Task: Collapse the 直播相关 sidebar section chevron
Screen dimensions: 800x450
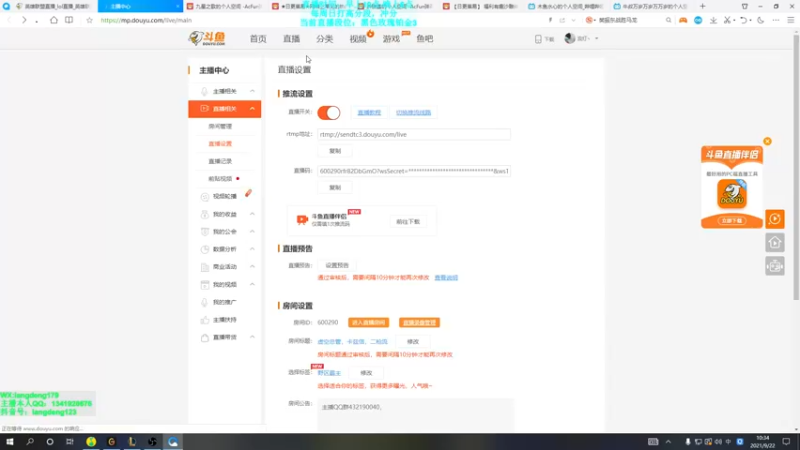Action: click(x=252, y=109)
